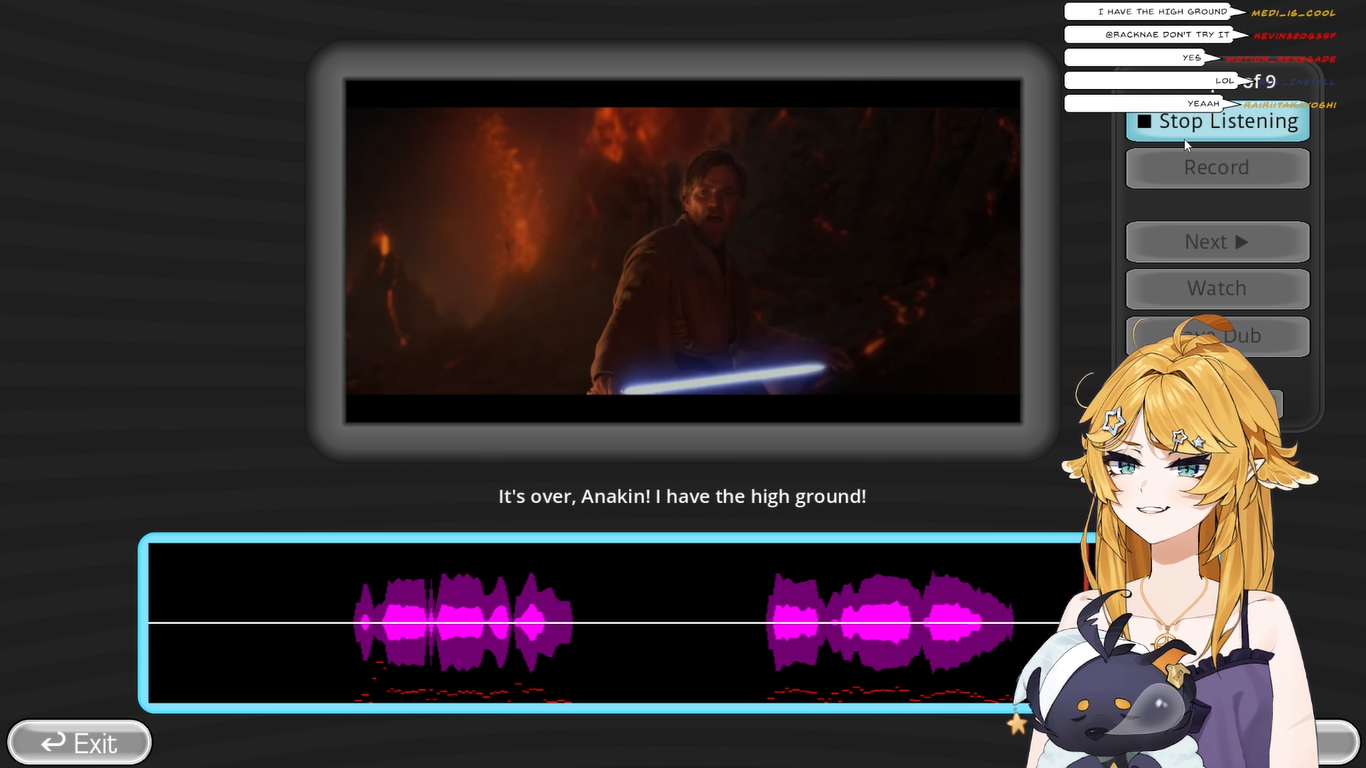Click the Watch button

[x=1217, y=288]
